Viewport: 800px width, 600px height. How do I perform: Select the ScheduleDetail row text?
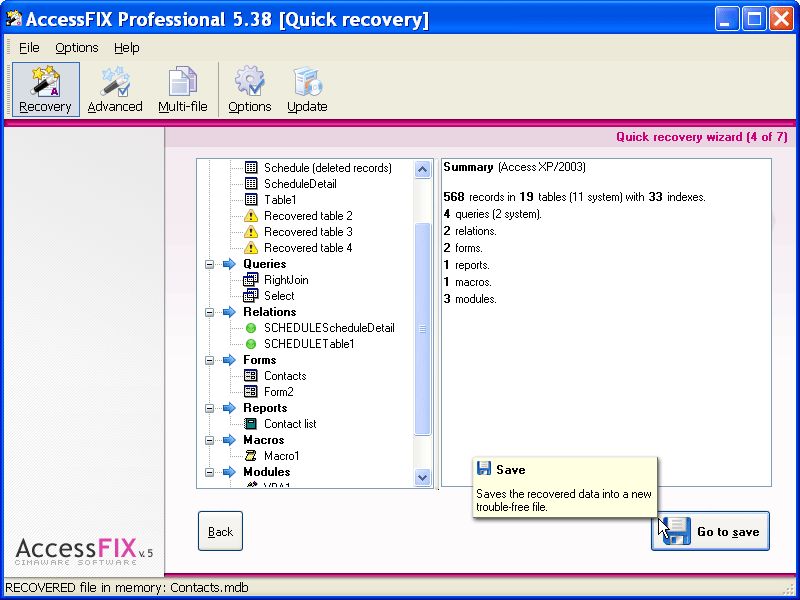(x=300, y=184)
